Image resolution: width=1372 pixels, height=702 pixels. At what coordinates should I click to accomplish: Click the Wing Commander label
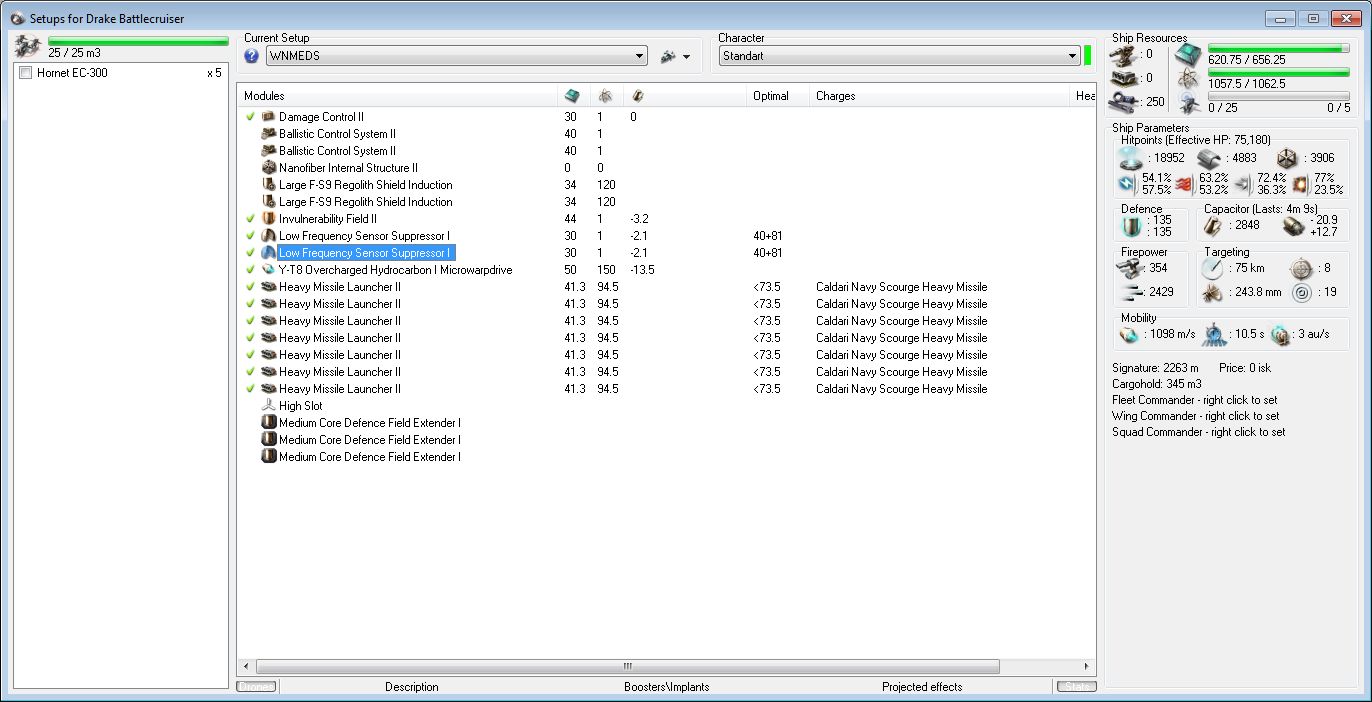click(1195, 416)
